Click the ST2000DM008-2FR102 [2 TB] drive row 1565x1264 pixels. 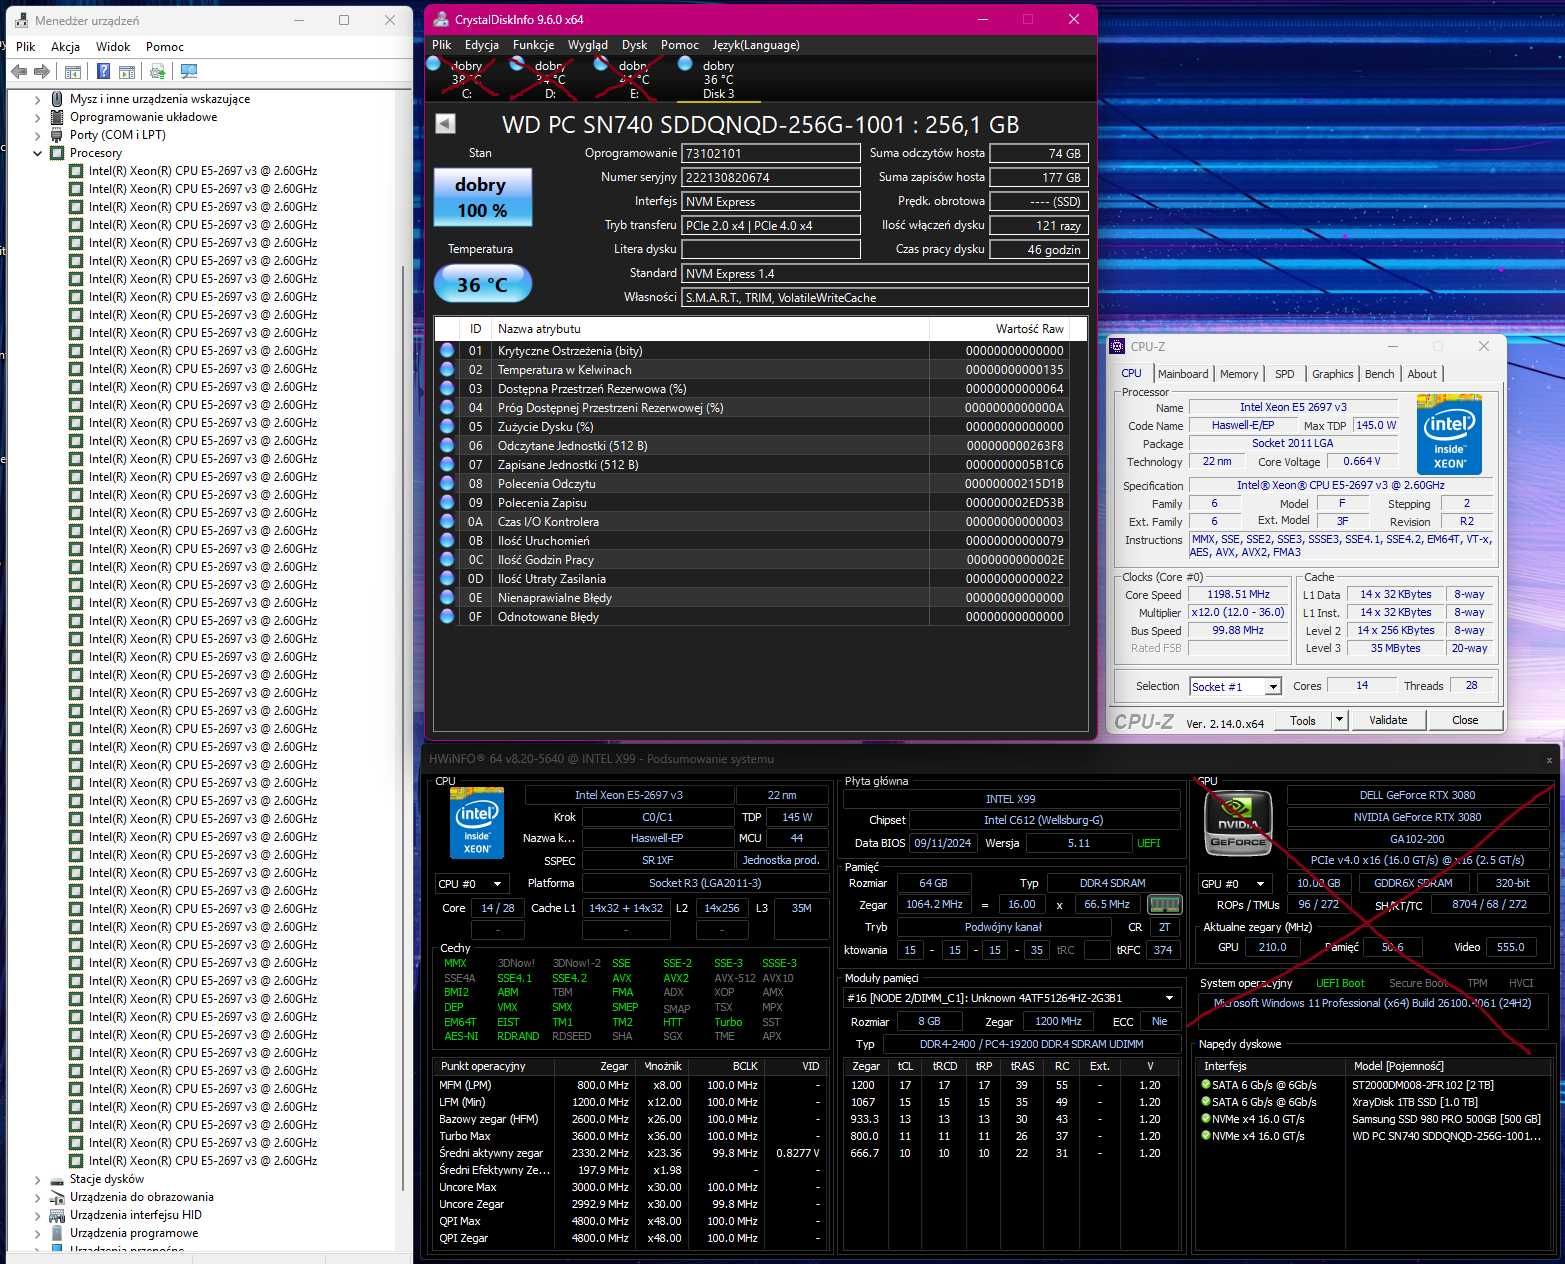click(1374, 1085)
